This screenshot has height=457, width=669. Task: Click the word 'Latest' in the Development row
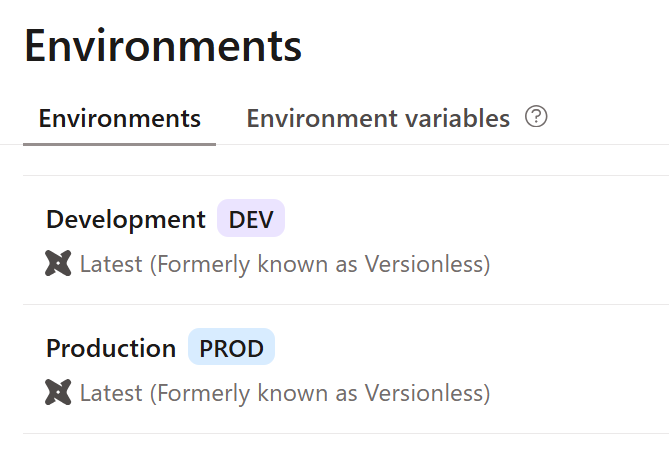pyautogui.click(x=111, y=264)
